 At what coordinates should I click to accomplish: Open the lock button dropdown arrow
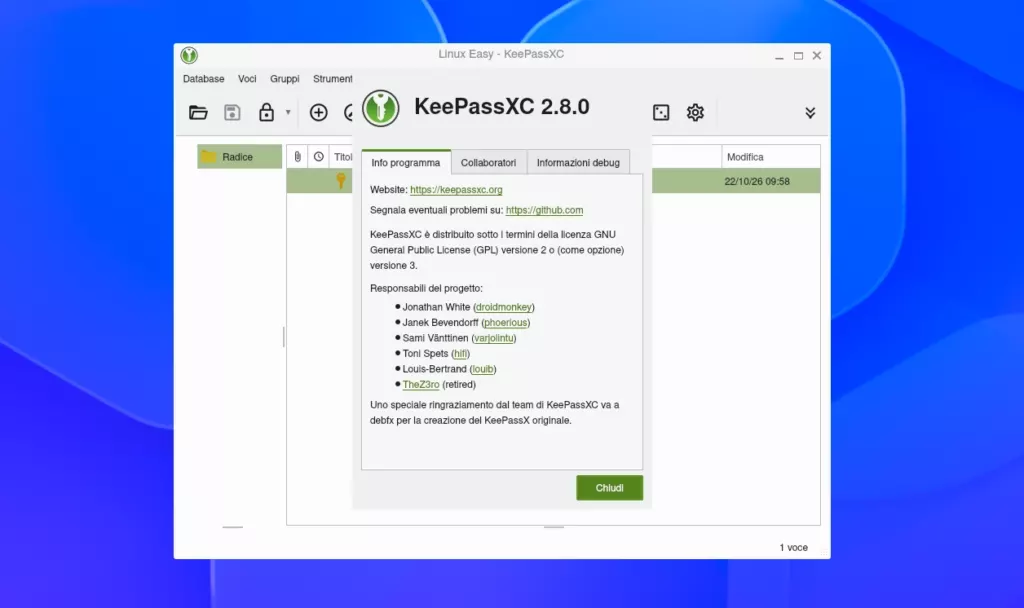click(288, 112)
